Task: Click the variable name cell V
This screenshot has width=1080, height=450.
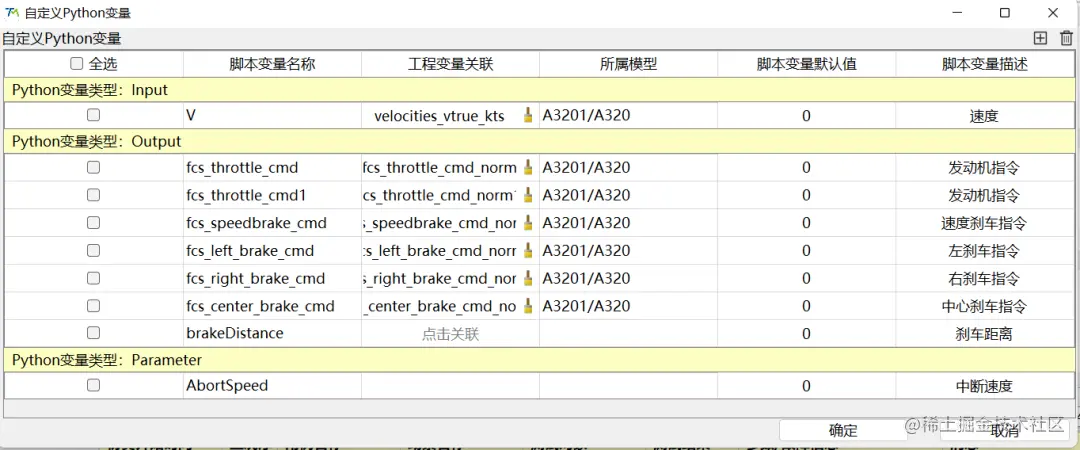Action: point(272,116)
